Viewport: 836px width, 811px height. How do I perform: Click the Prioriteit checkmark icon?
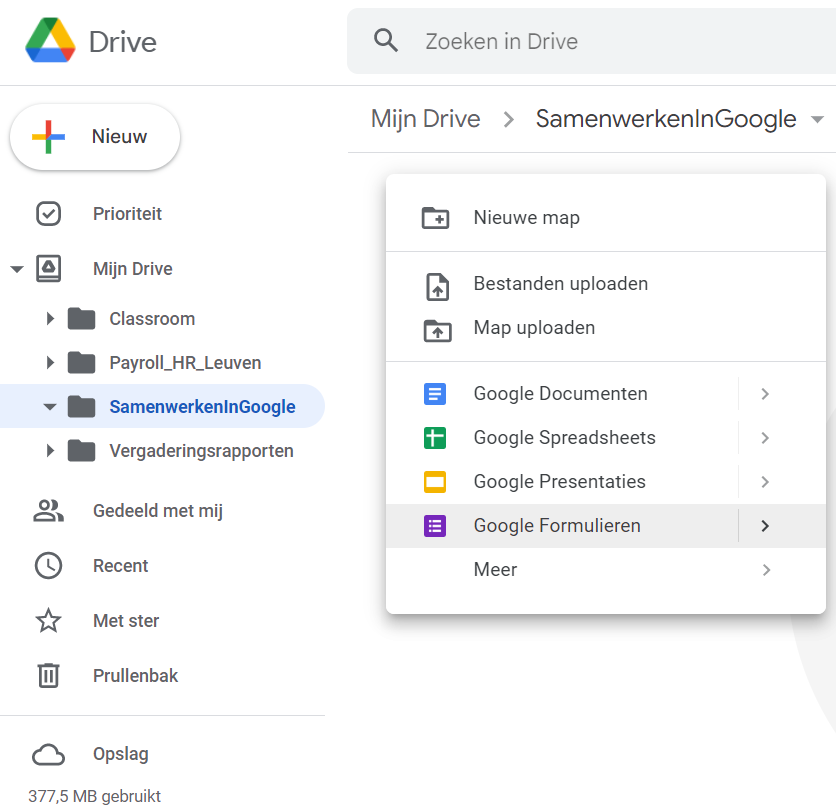[49, 214]
